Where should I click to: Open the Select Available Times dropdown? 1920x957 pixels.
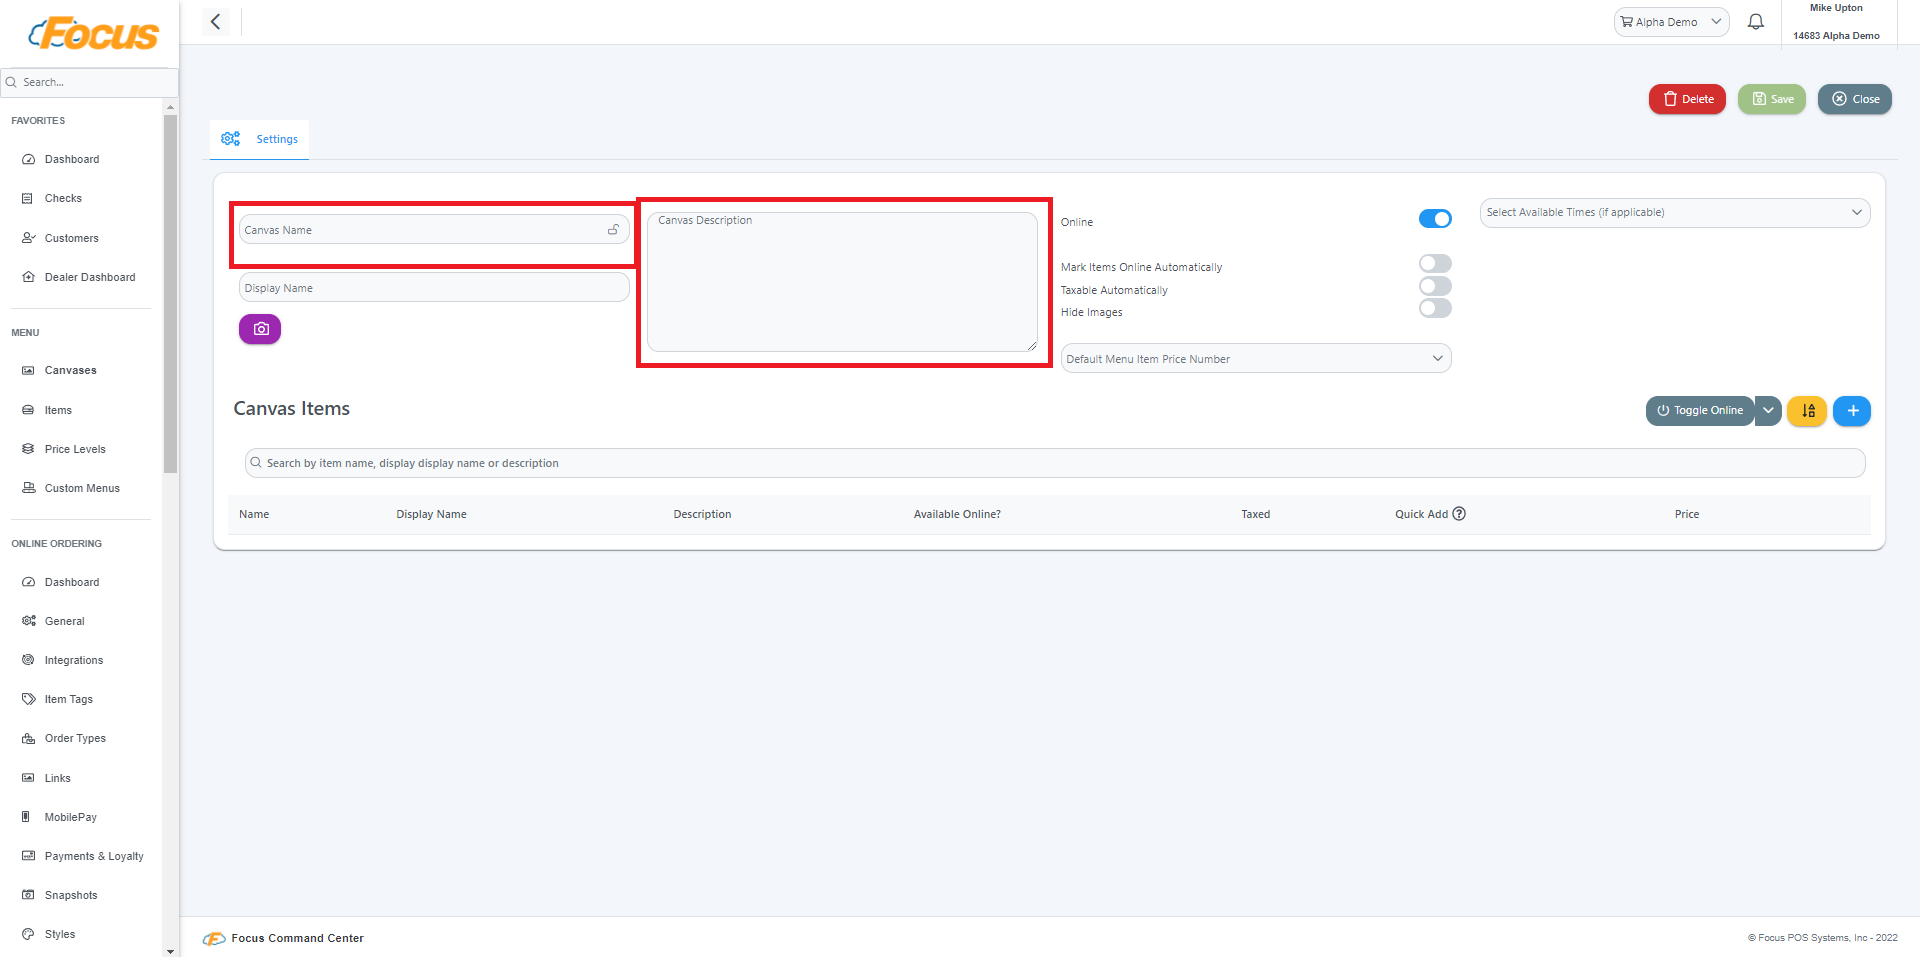pyautogui.click(x=1674, y=212)
